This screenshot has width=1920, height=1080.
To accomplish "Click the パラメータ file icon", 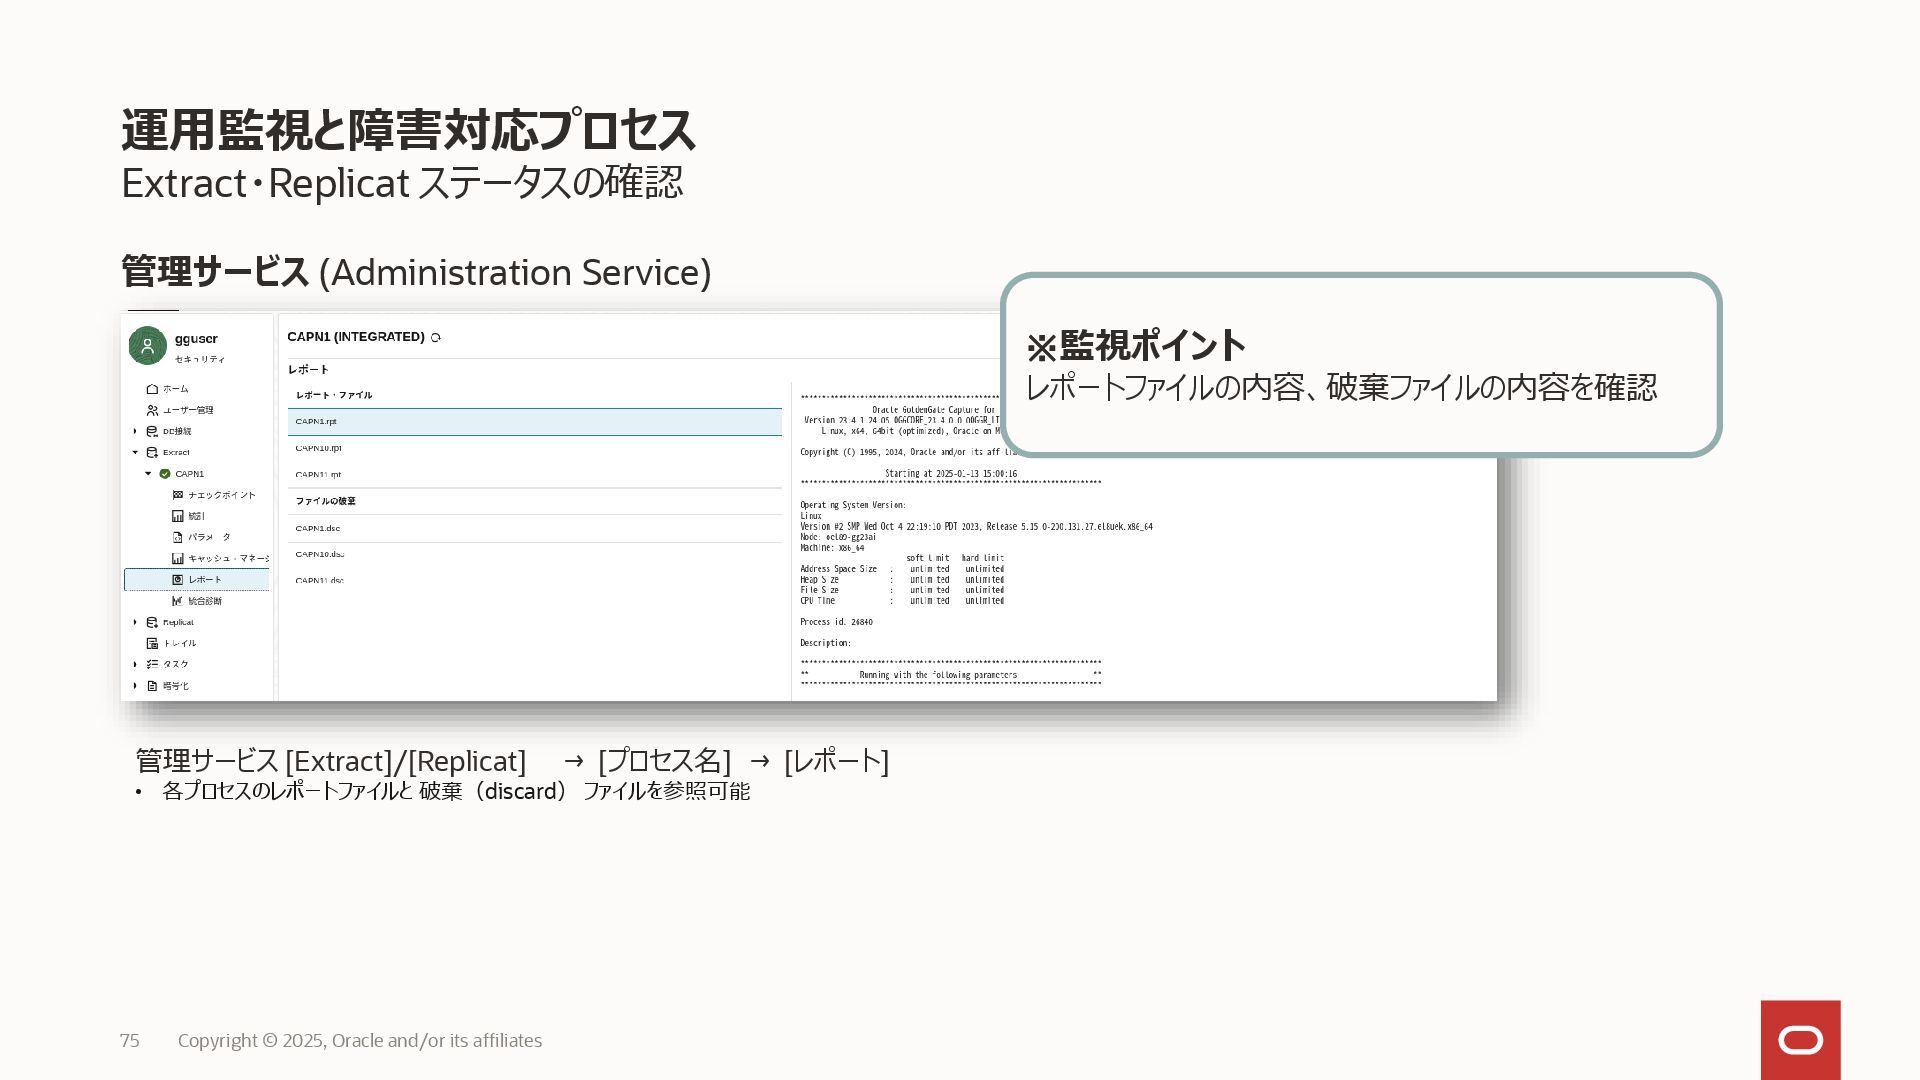I will click(x=178, y=537).
